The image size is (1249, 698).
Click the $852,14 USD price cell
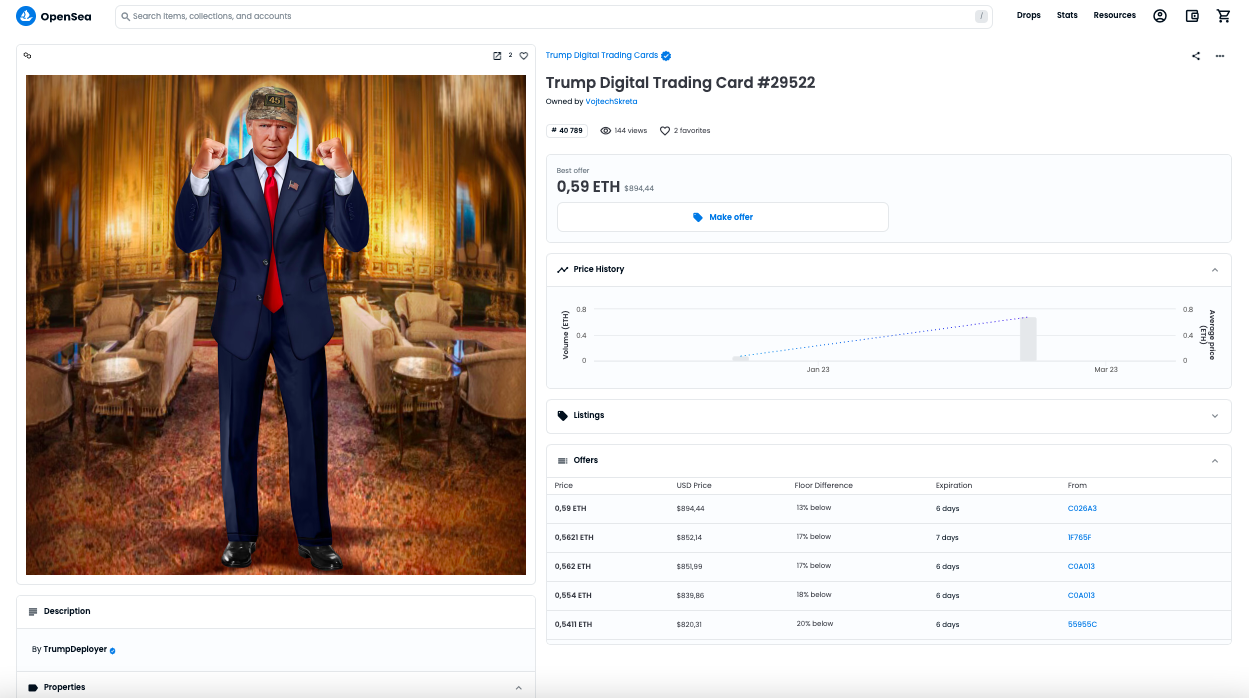tap(690, 538)
